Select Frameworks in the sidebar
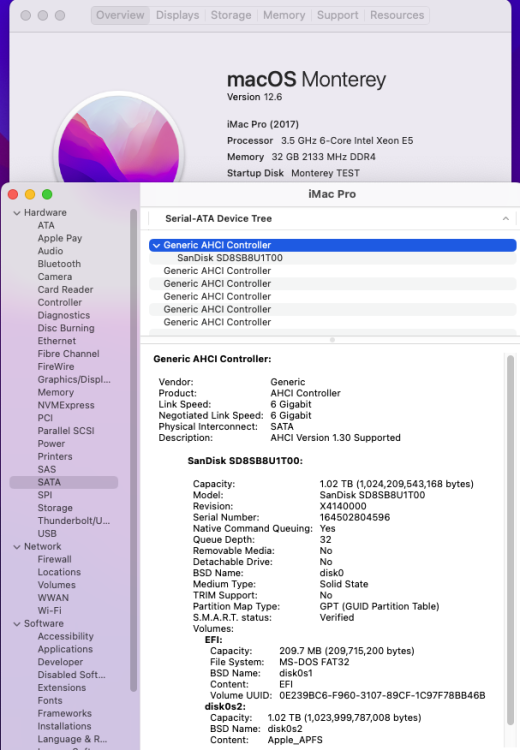This screenshot has width=520, height=750. point(65,714)
